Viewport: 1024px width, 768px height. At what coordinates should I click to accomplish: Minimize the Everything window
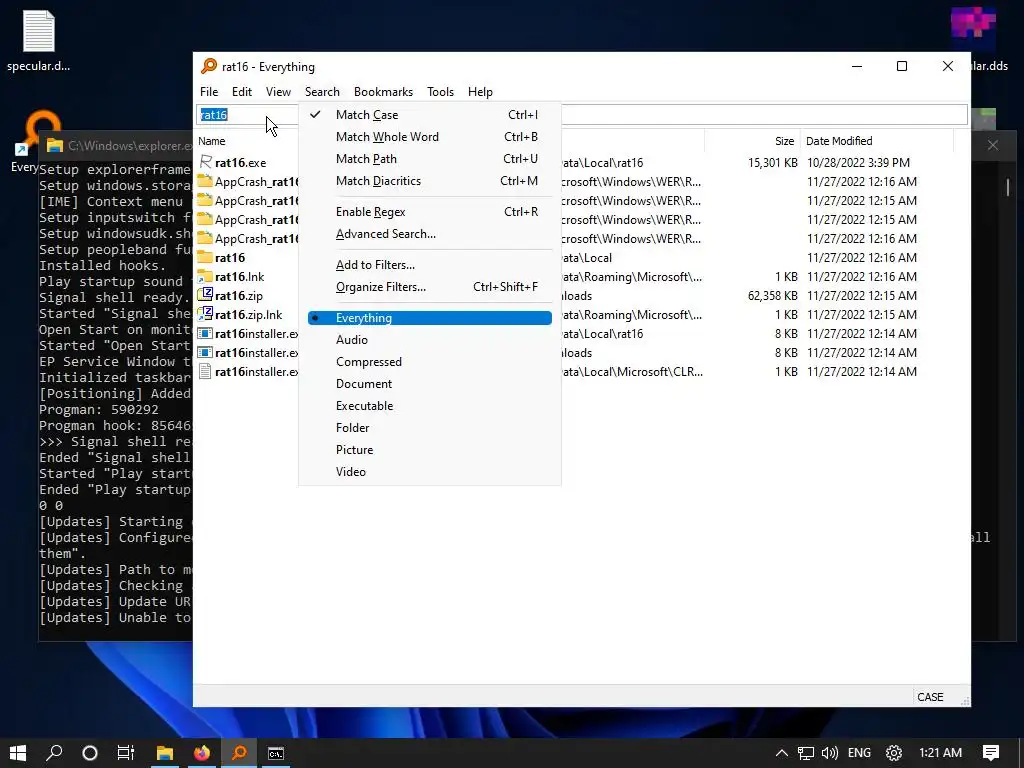click(857, 66)
